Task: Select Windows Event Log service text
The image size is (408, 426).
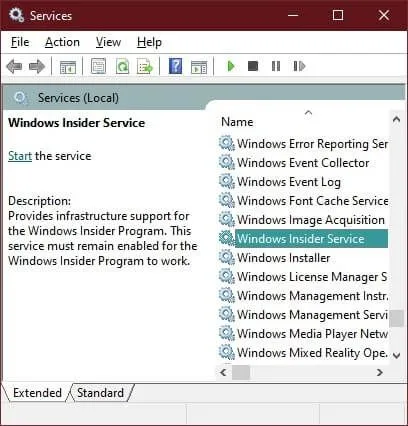Action: tap(289, 182)
